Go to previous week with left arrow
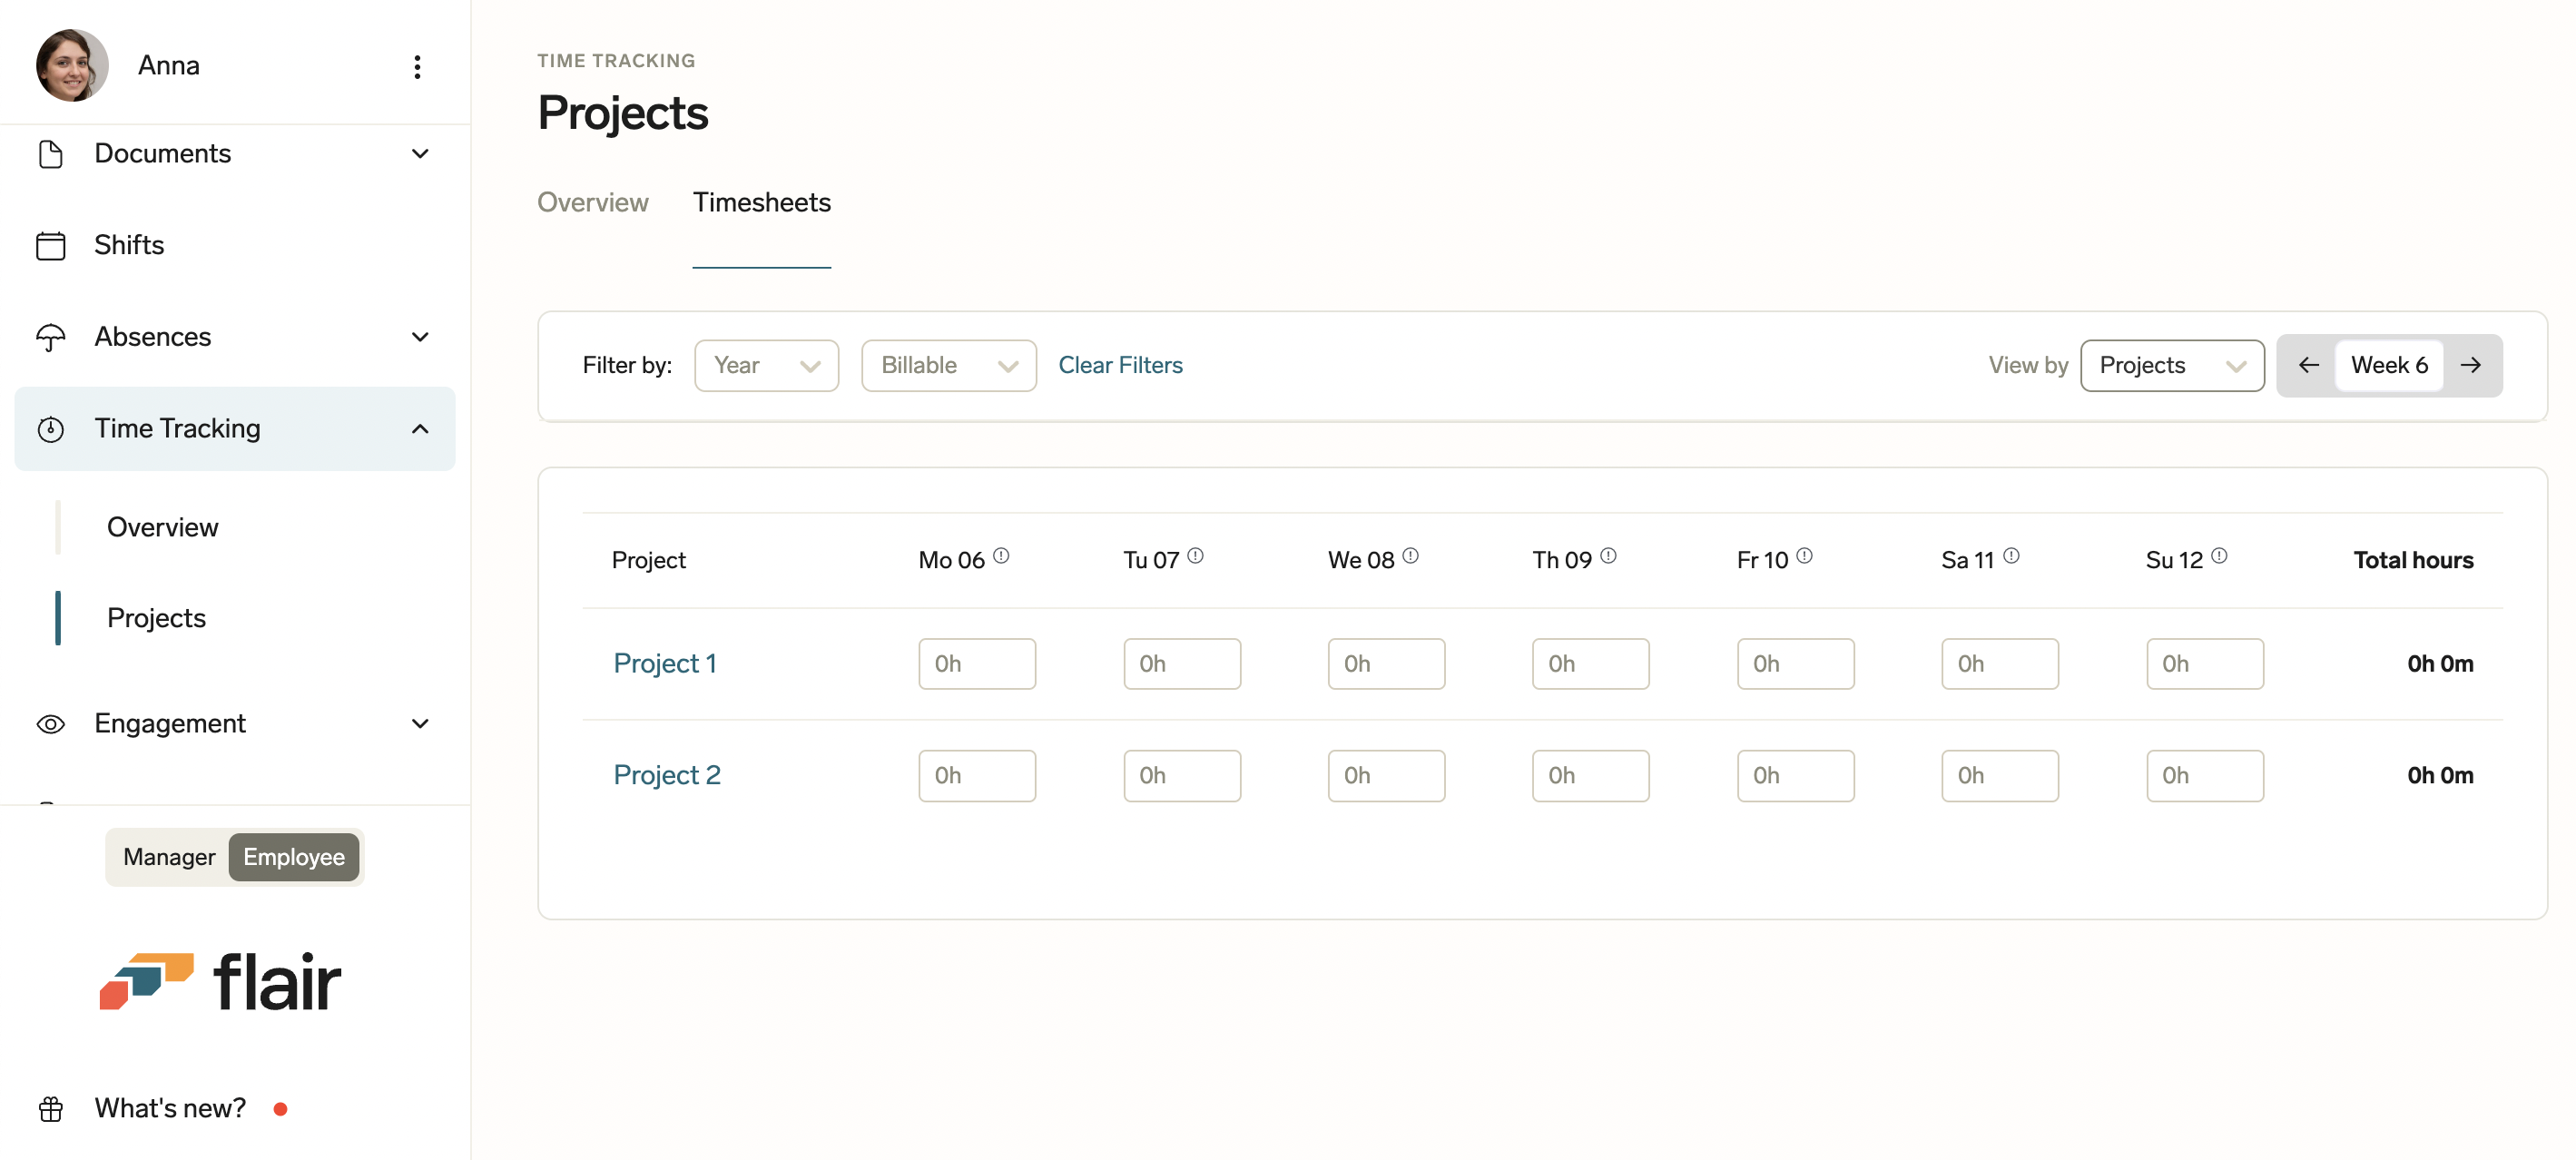This screenshot has height=1160, width=2576. (2308, 365)
